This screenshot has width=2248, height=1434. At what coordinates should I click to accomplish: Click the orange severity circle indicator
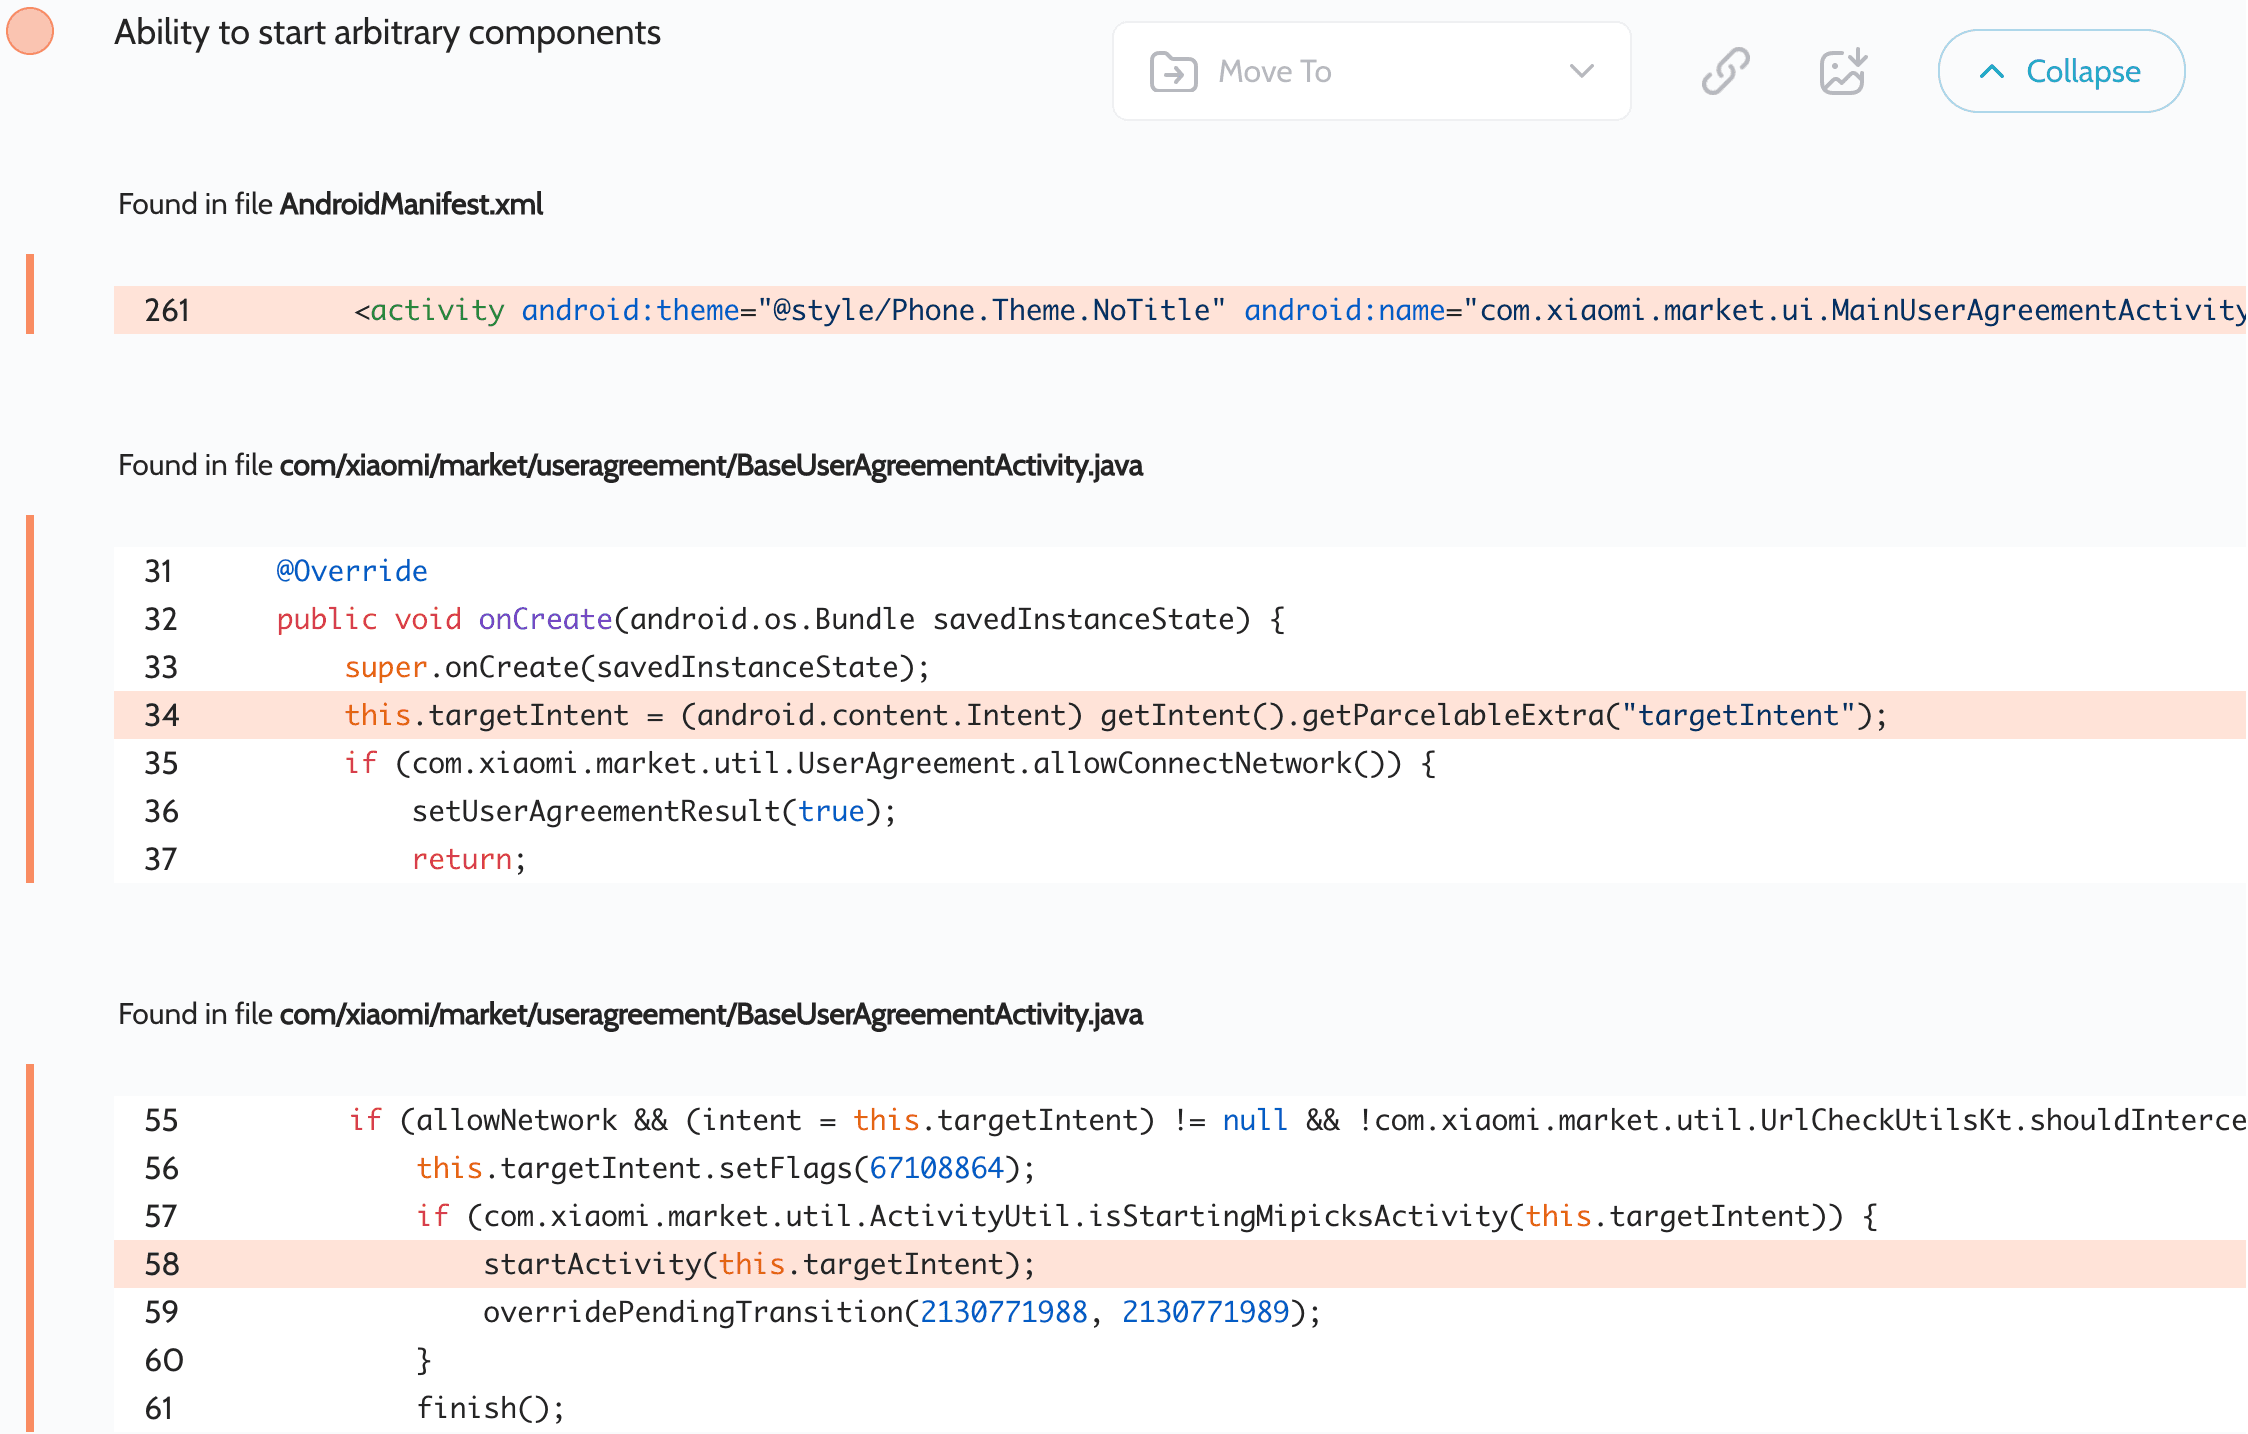point(30,30)
